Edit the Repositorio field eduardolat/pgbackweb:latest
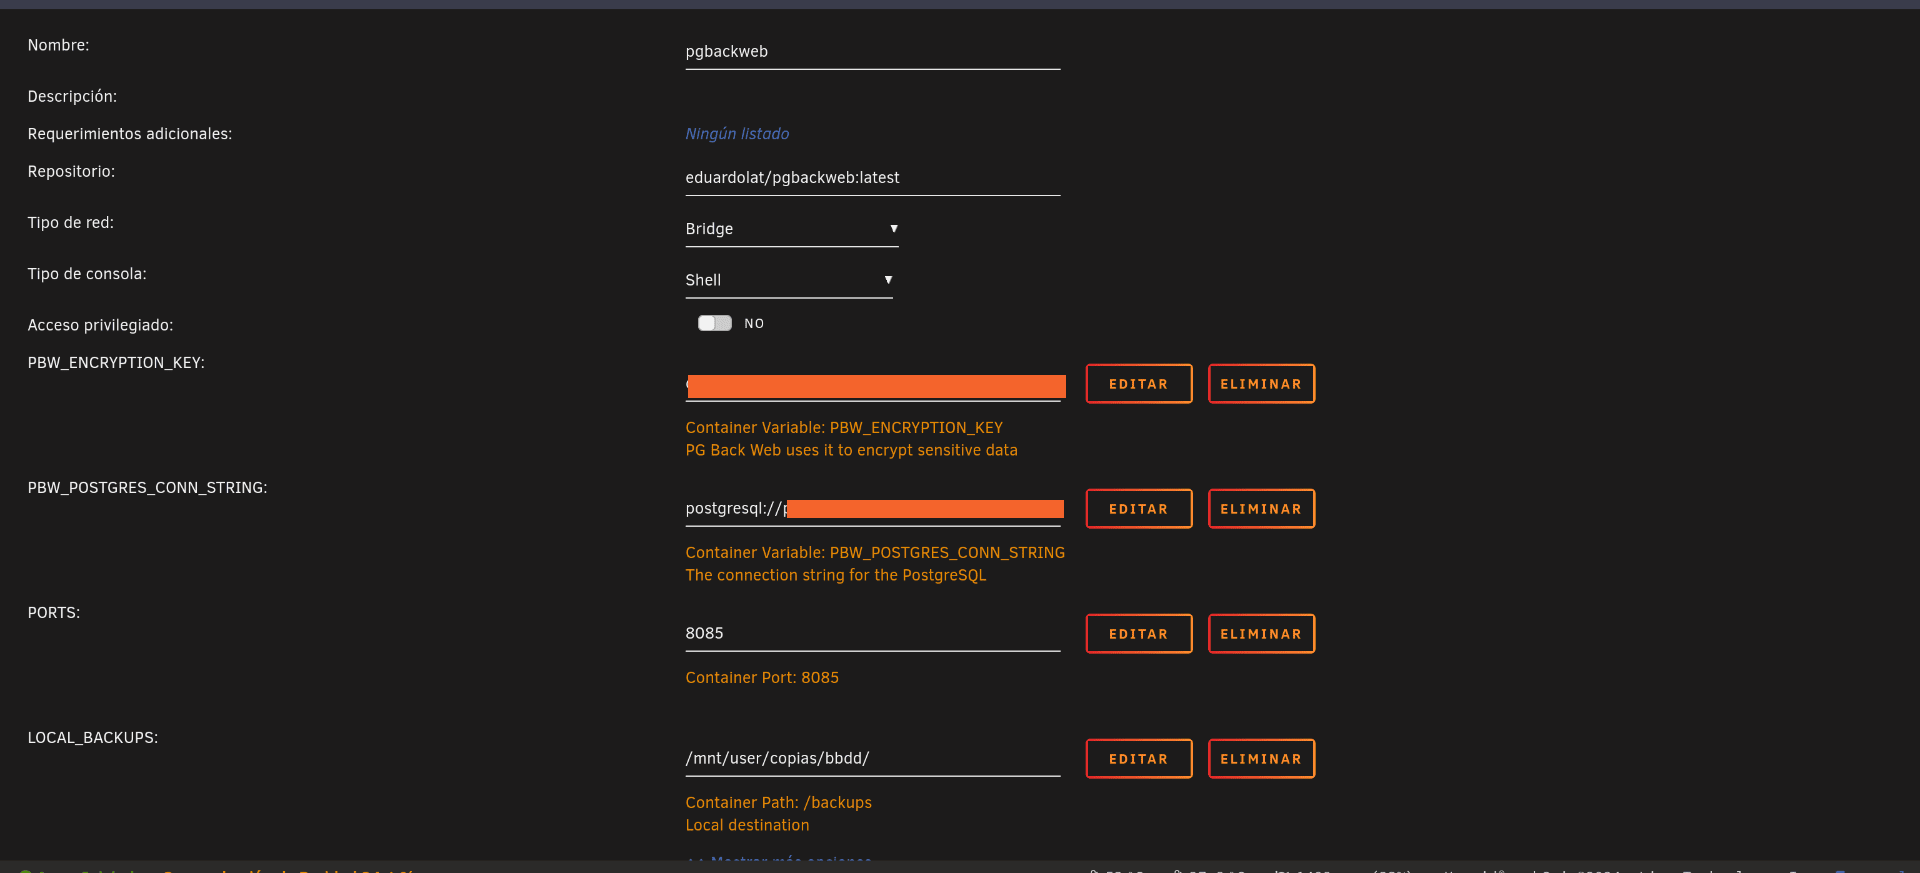The width and height of the screenshot is (1920, 873). [x=872, y=178]
